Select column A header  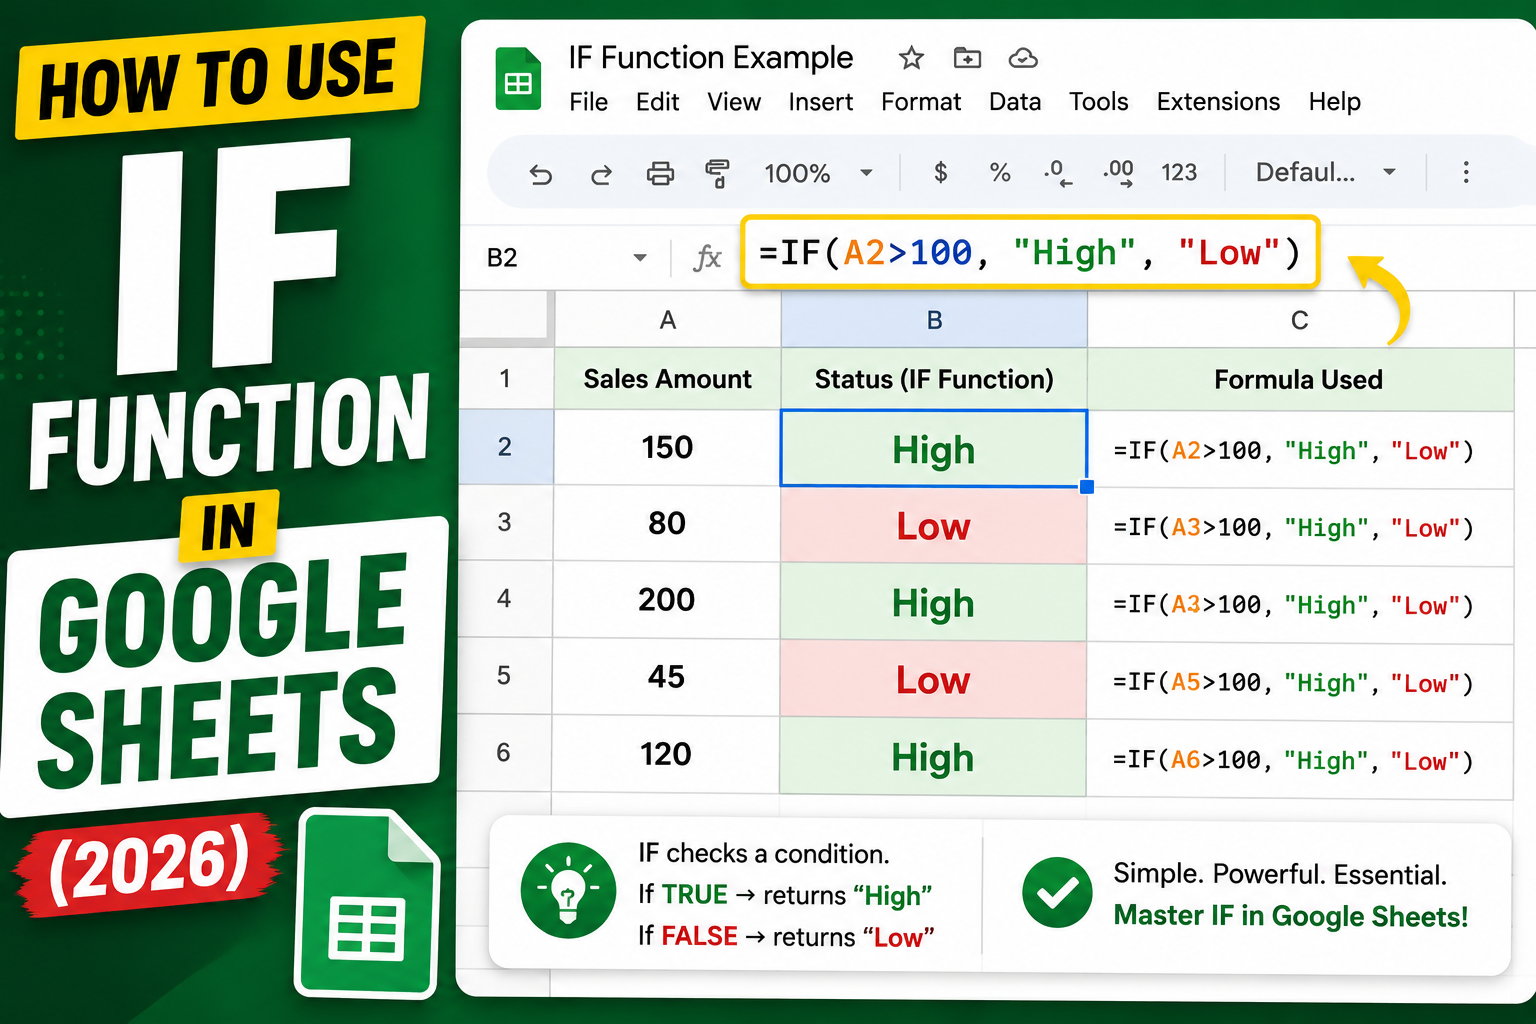pos(667,320)
